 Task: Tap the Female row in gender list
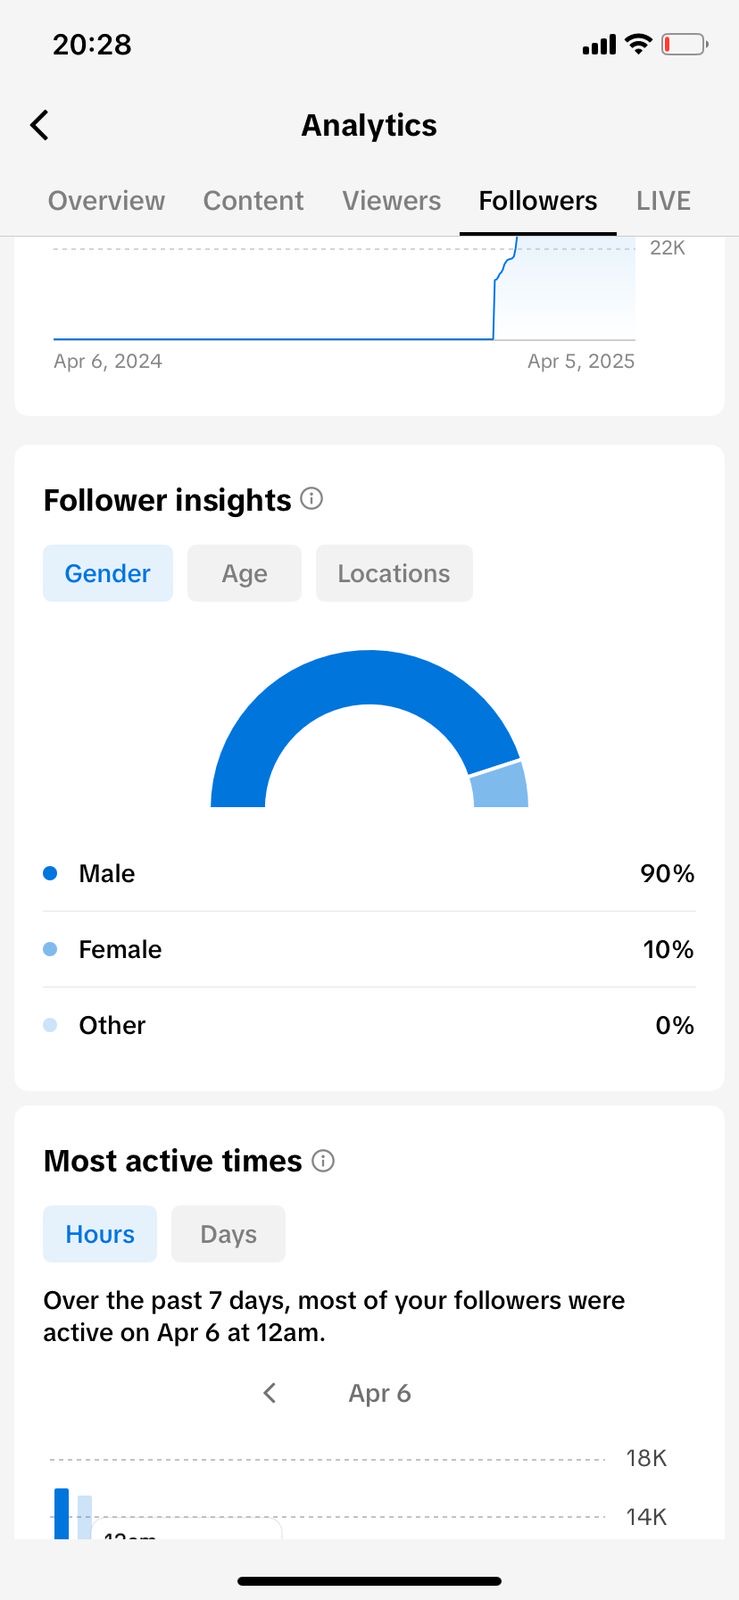click(x=369, y=949)
